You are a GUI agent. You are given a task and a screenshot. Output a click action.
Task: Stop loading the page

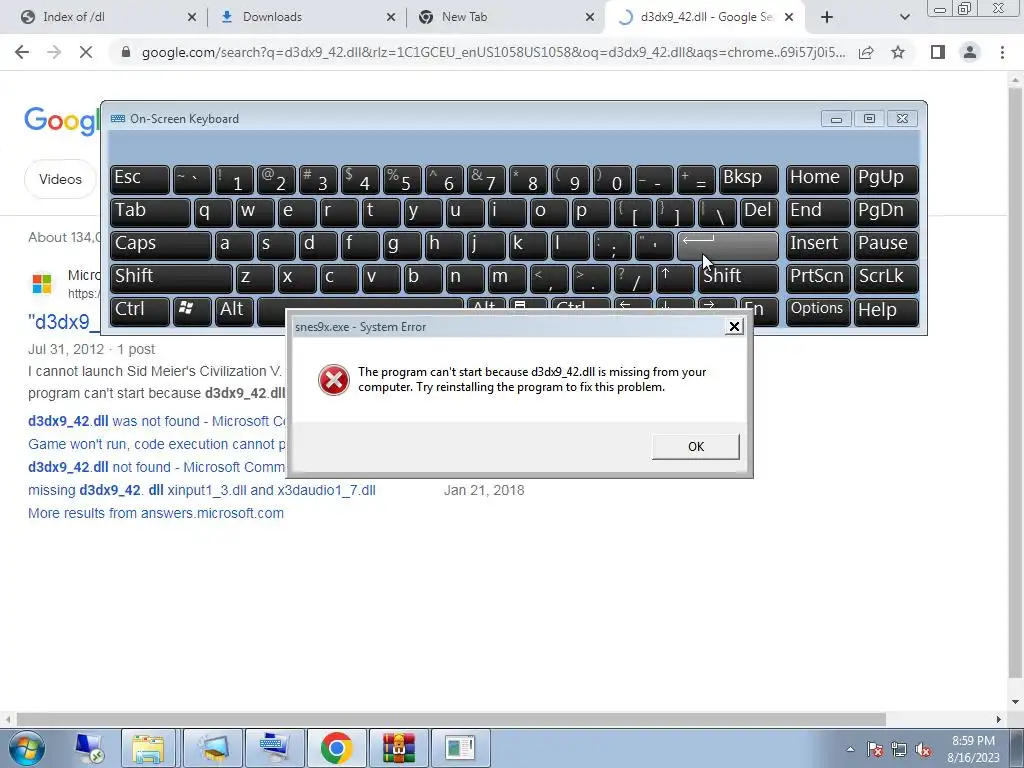coord(86,52)
